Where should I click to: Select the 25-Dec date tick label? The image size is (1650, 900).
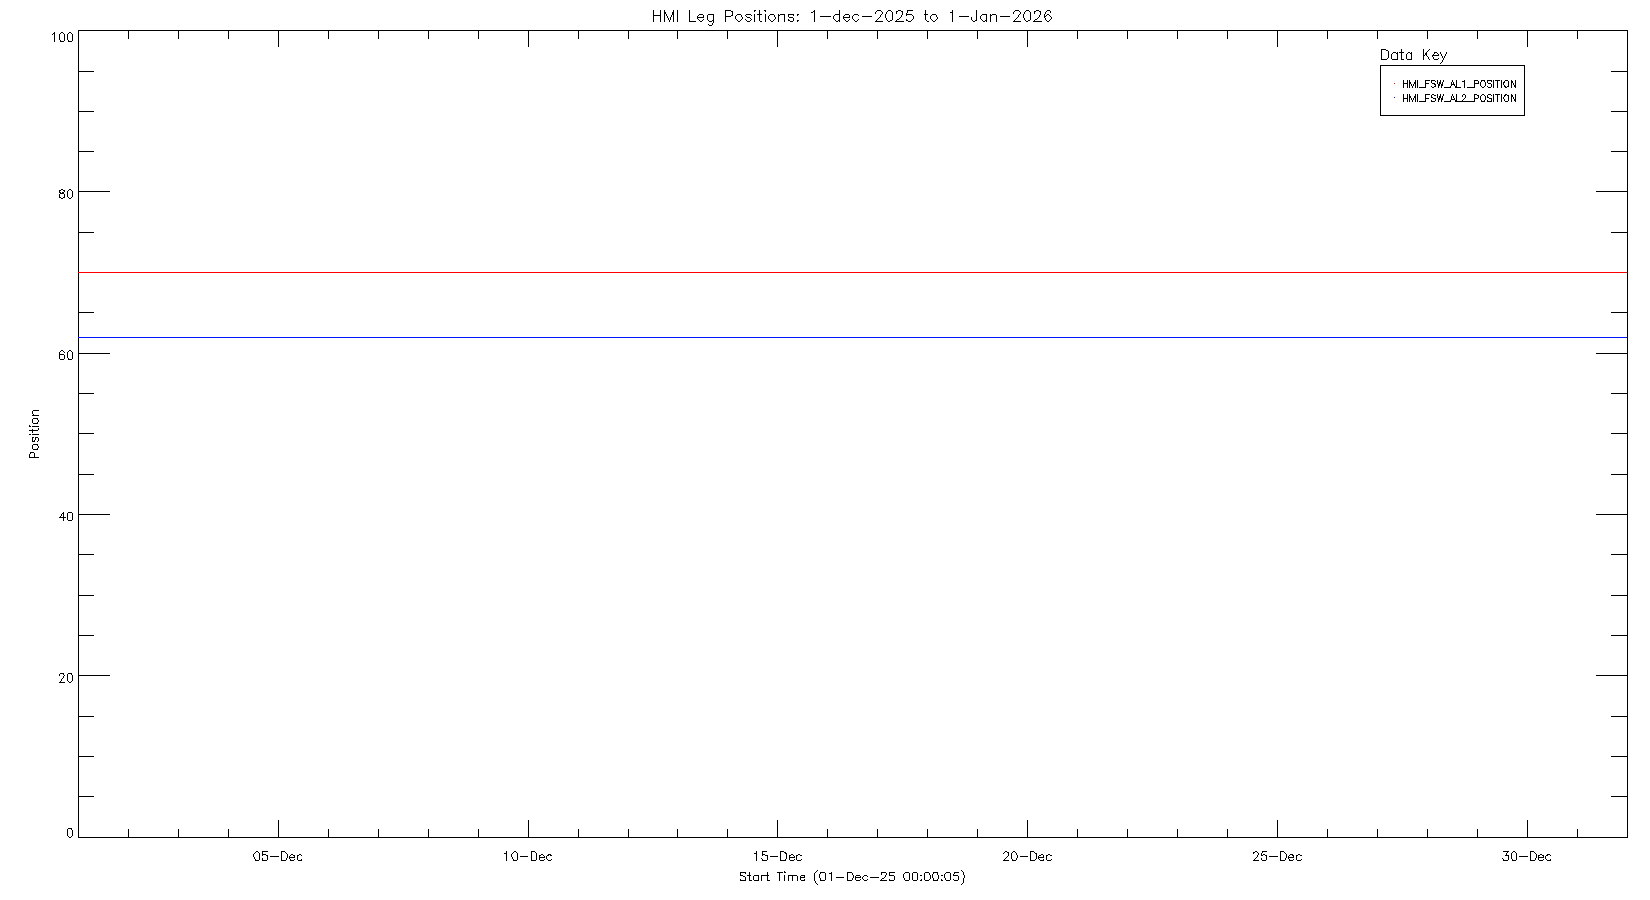[x=1277, y=856]
